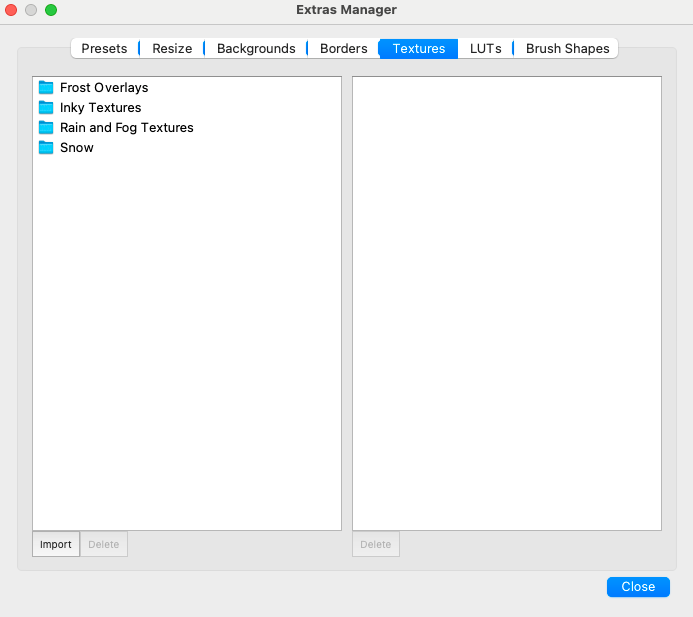Click the green zoom window button
Image resolution: width=693 pixels, height=617 pixels.
click(51, 10)
